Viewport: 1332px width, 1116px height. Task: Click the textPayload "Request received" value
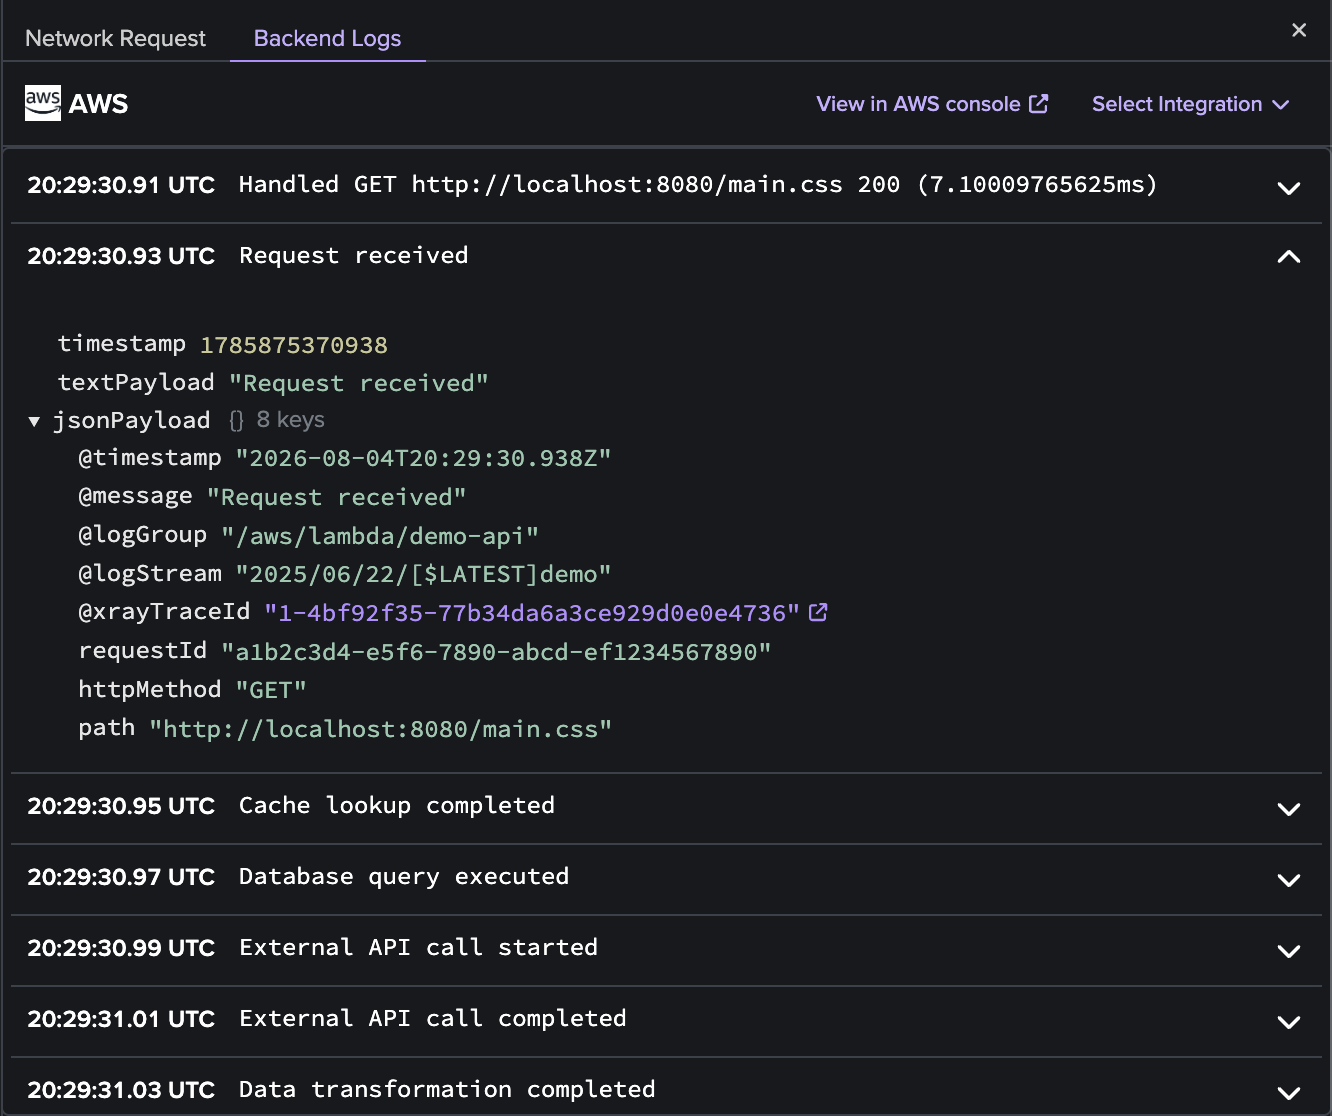tap(359, 383)
